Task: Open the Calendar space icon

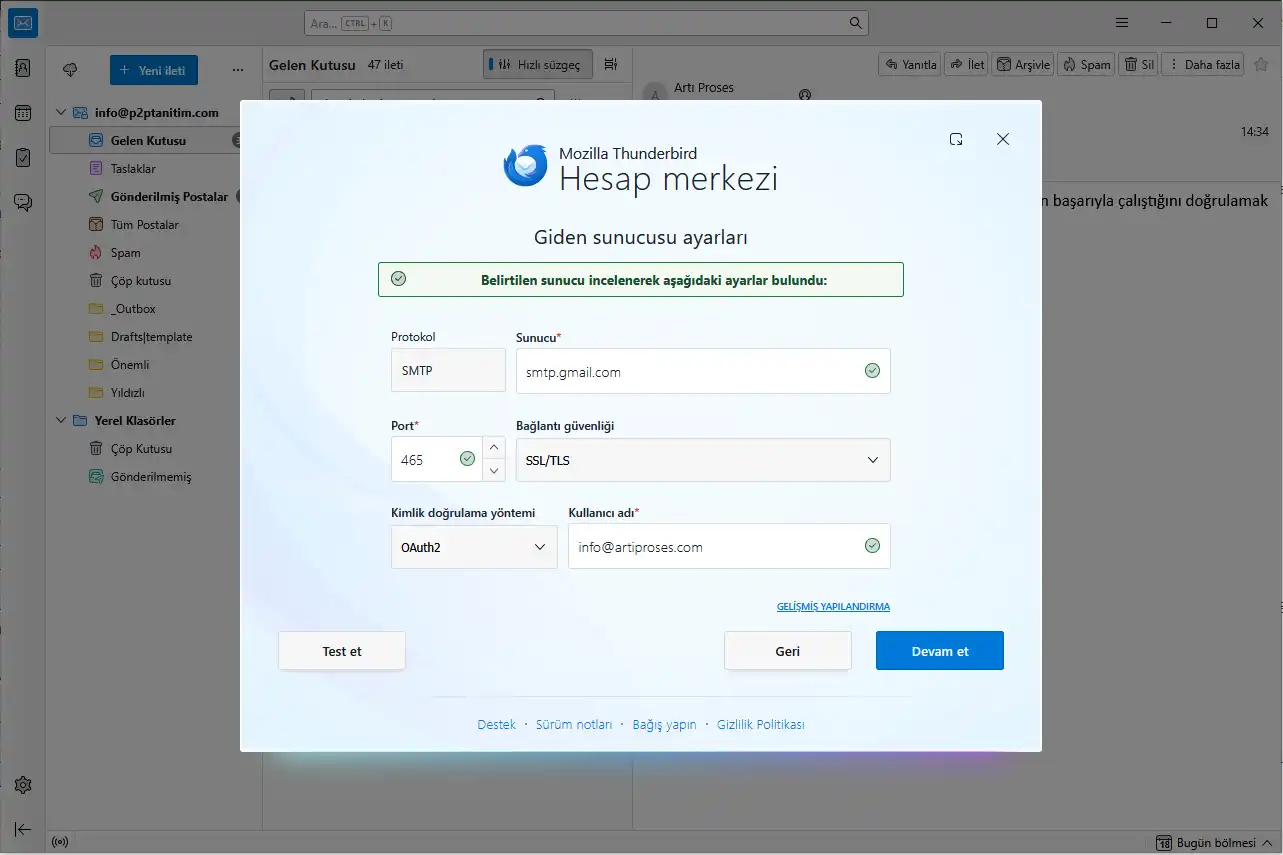Action: 23,113
